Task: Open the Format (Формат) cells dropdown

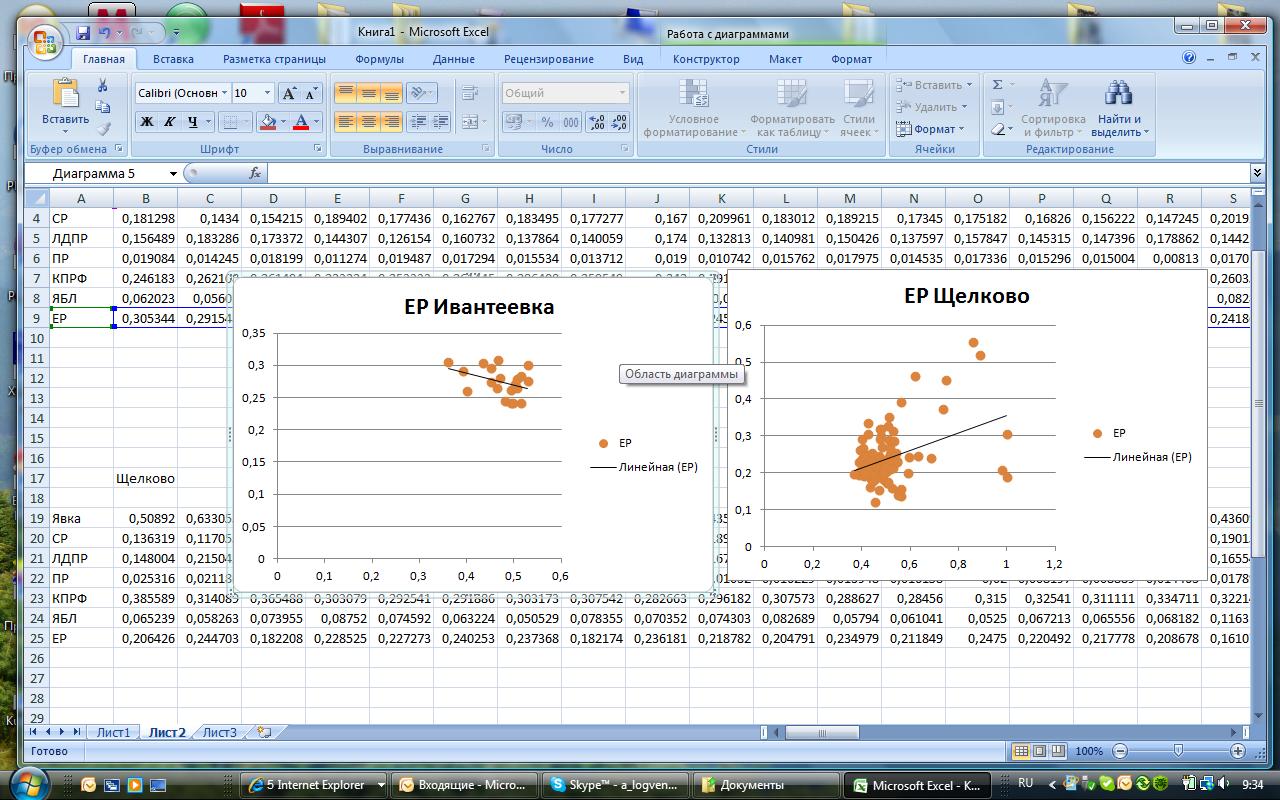Action: point(930,129)
